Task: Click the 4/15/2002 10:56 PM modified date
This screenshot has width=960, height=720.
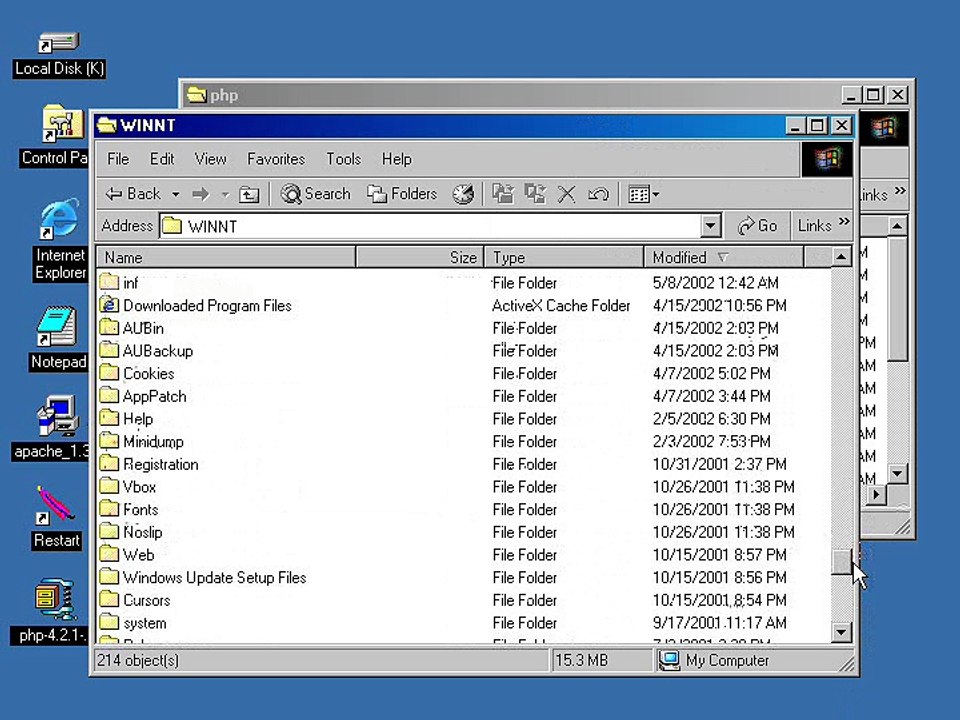Action: coord(719,306)
